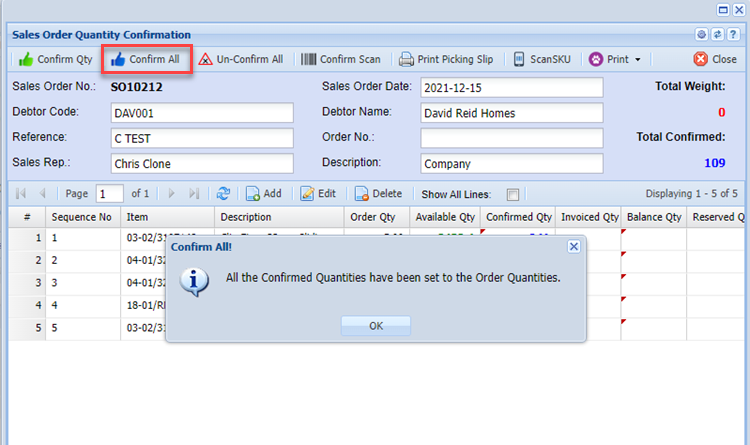
Task: Click the Sales Order Date field
Action: coord(510,87)
